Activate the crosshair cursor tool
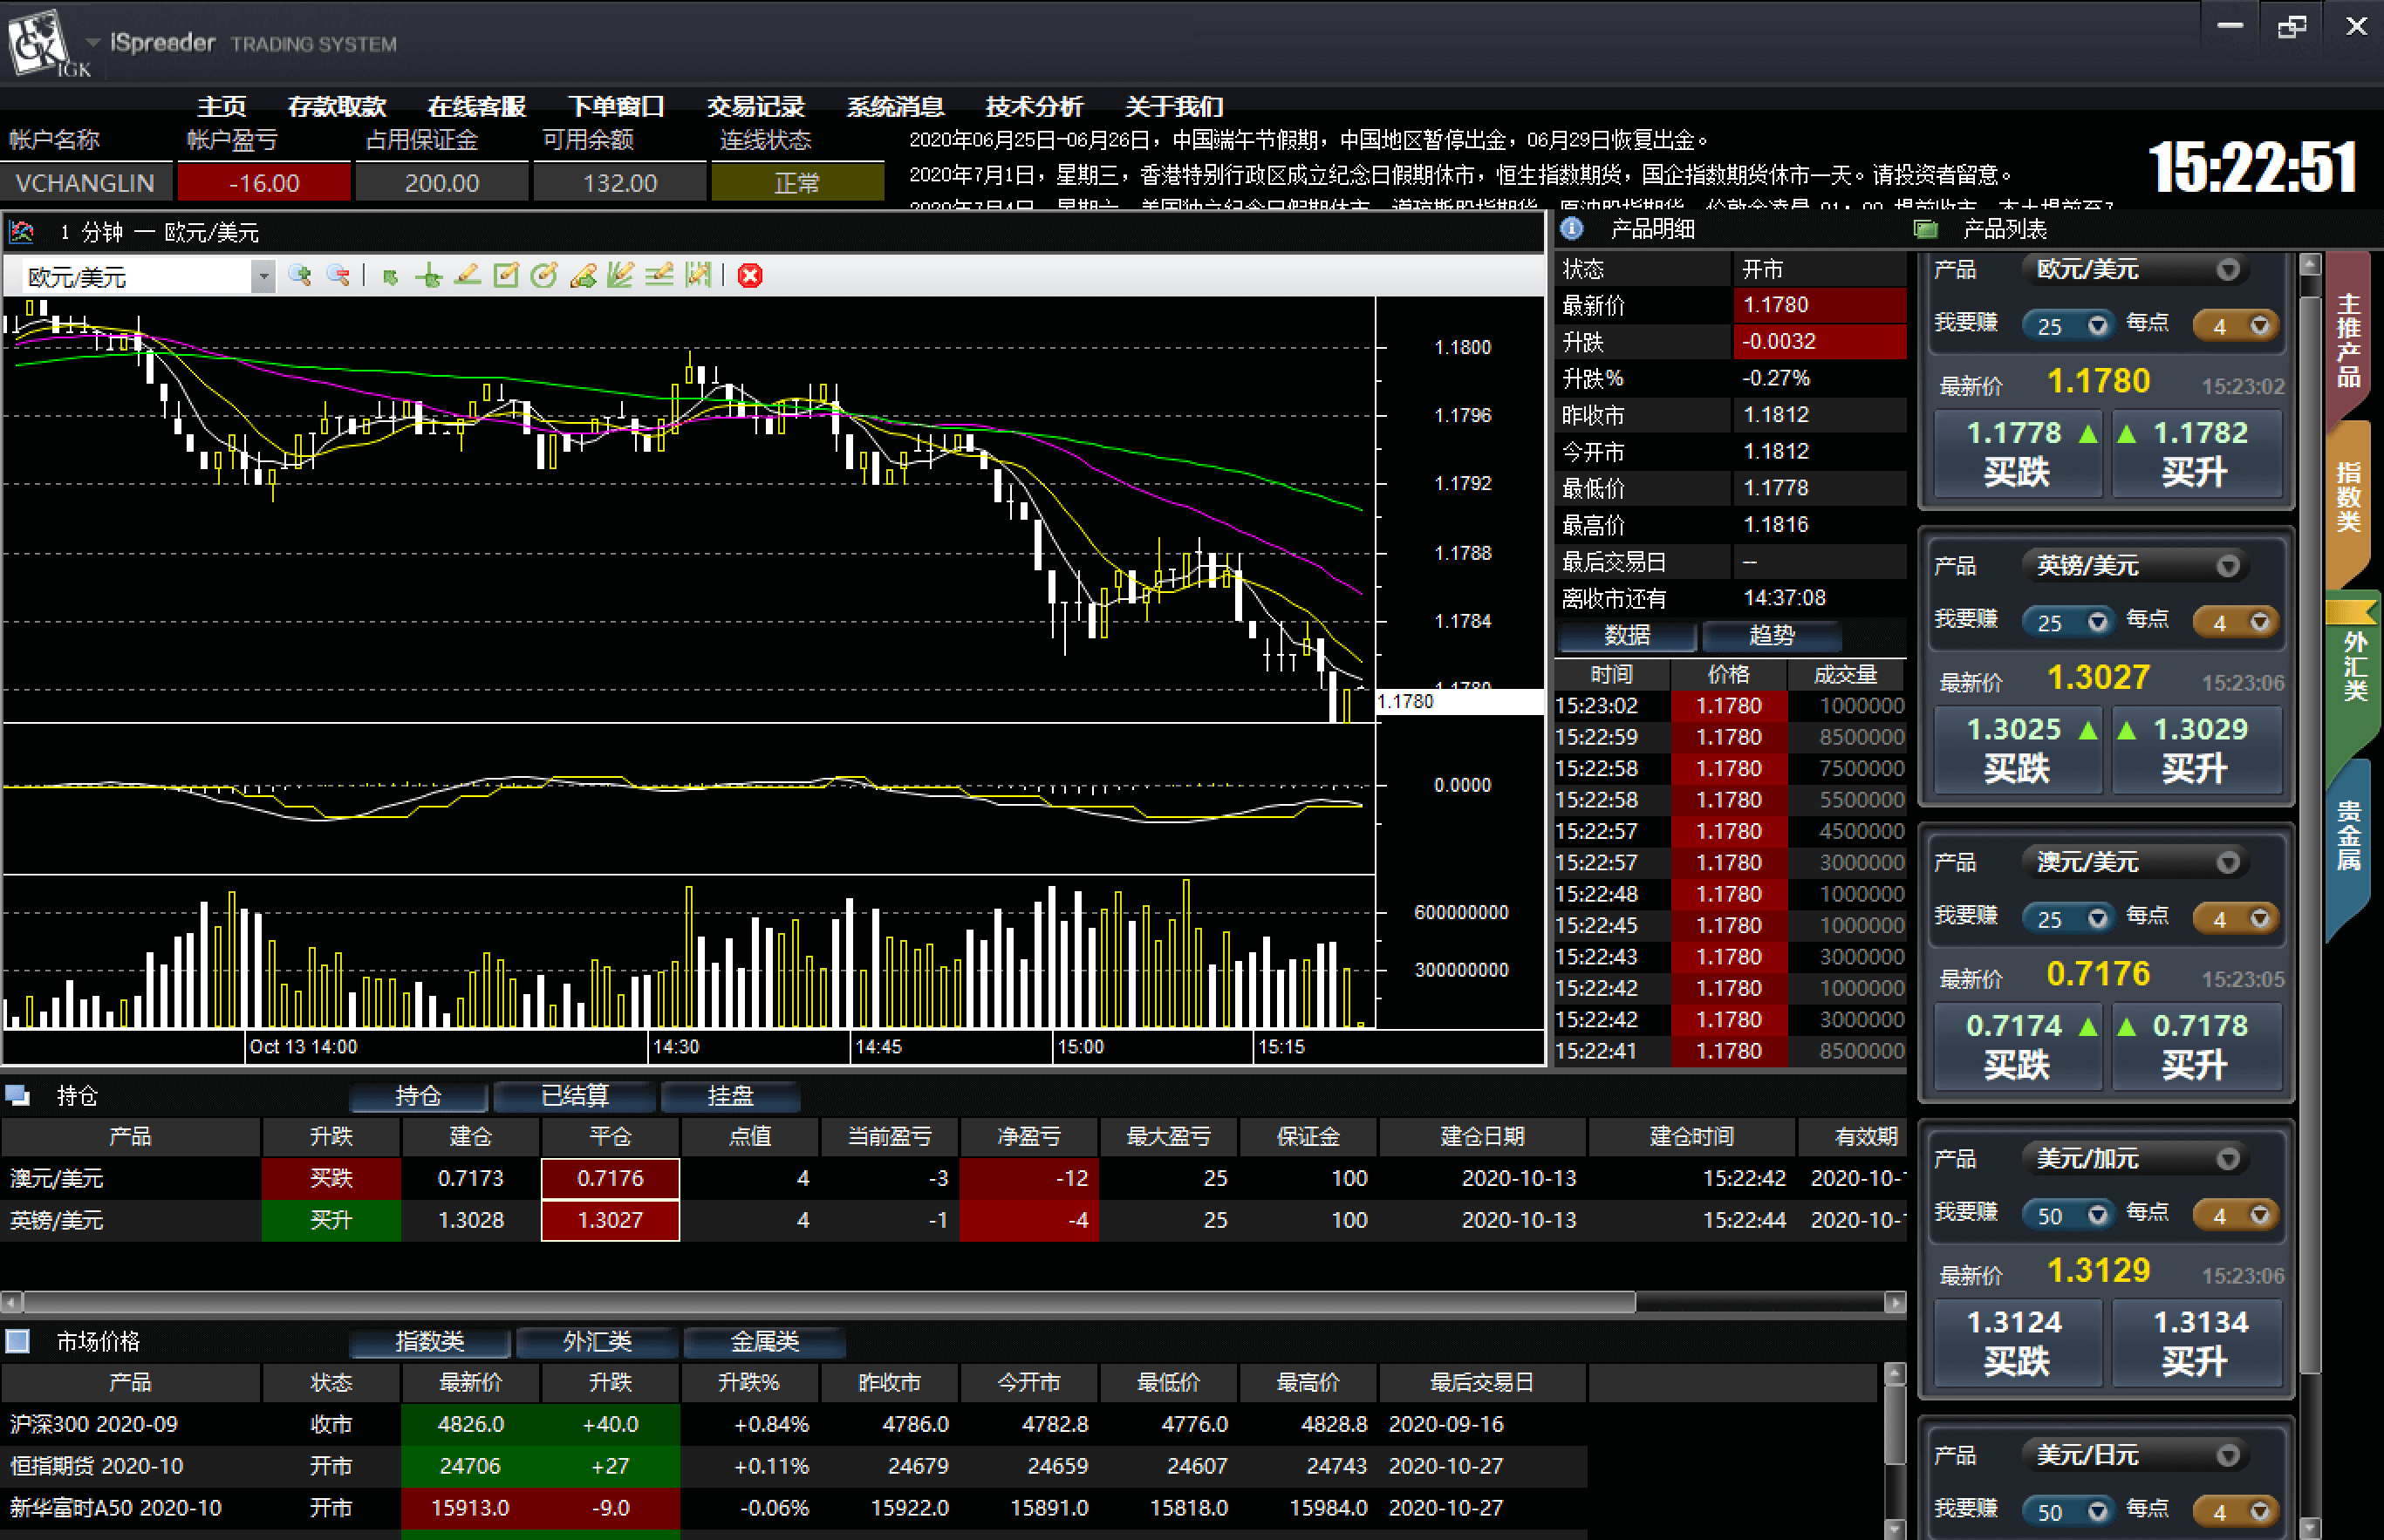Screen dimensions: 2384x1540 coord(429,275)
